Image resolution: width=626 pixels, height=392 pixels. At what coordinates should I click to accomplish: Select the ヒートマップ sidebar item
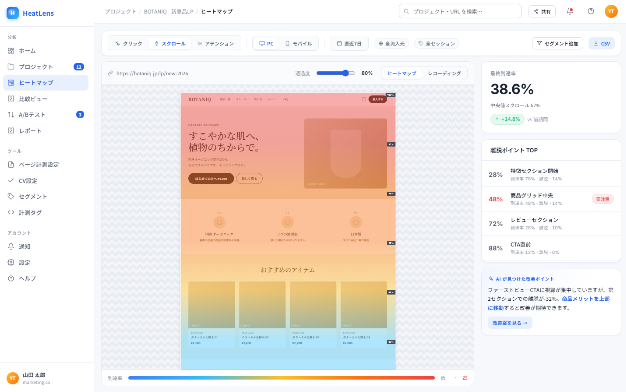(46, 83)
